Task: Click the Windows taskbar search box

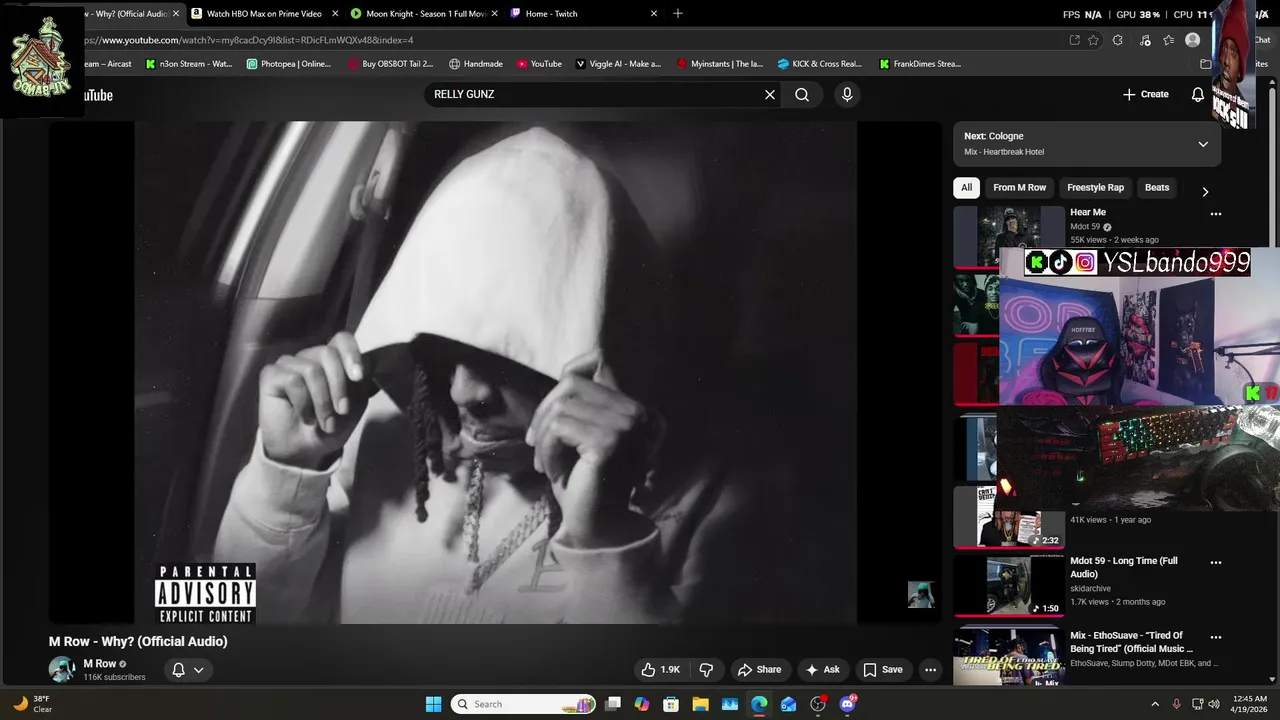Action: pyautogui.click(x=523, y=704)
